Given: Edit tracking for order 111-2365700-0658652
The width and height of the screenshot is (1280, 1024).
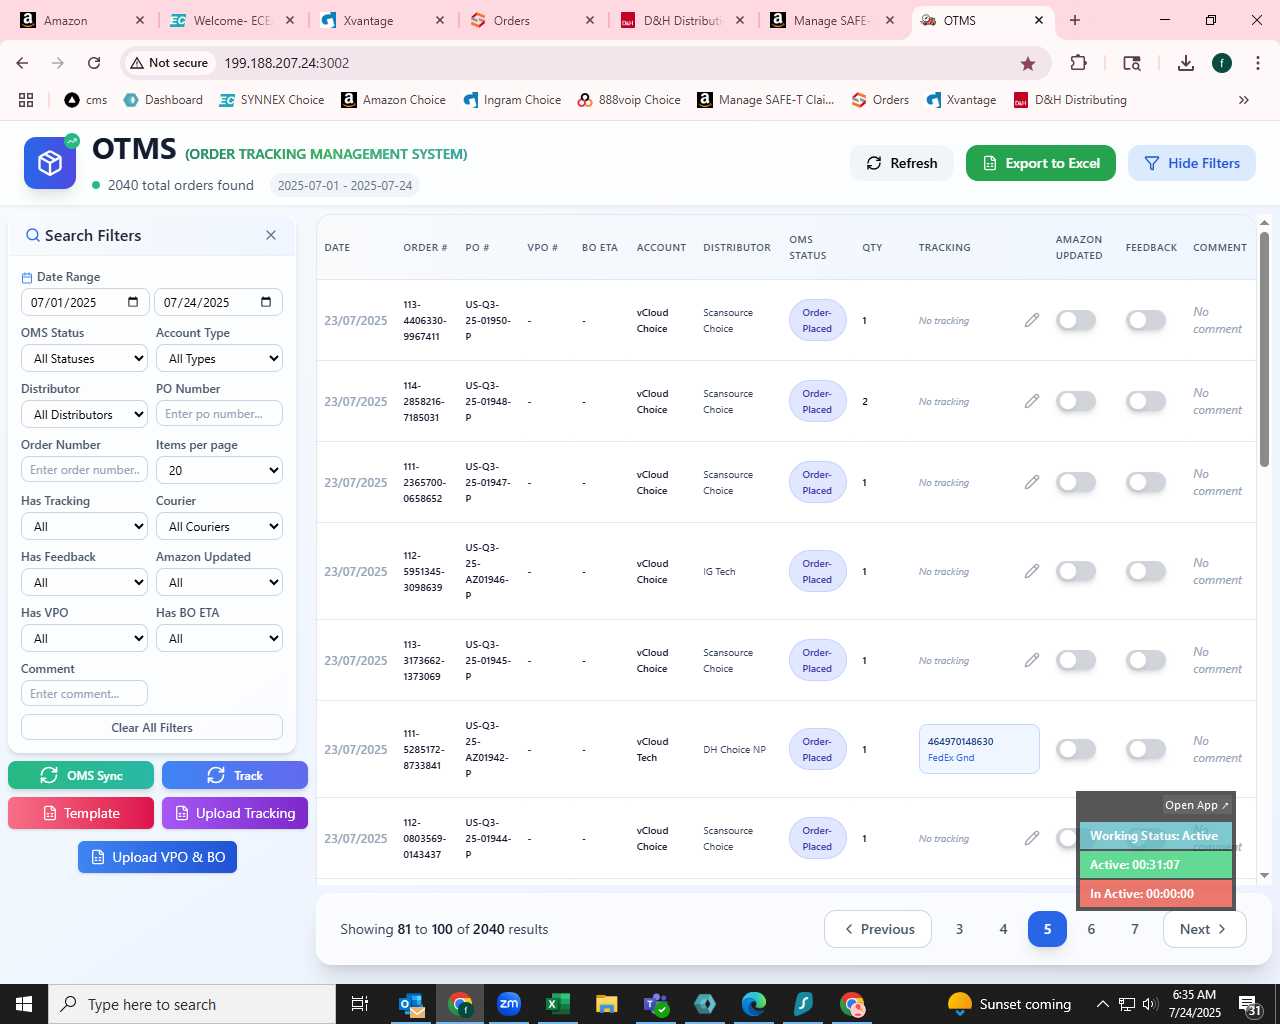Looking at the screenshot, I should coord(1032,482).
